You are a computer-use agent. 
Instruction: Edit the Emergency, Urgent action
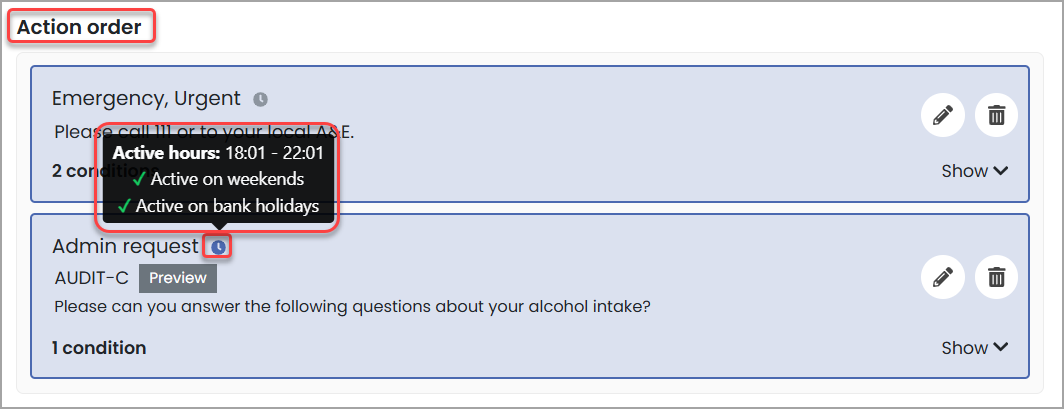942,116
